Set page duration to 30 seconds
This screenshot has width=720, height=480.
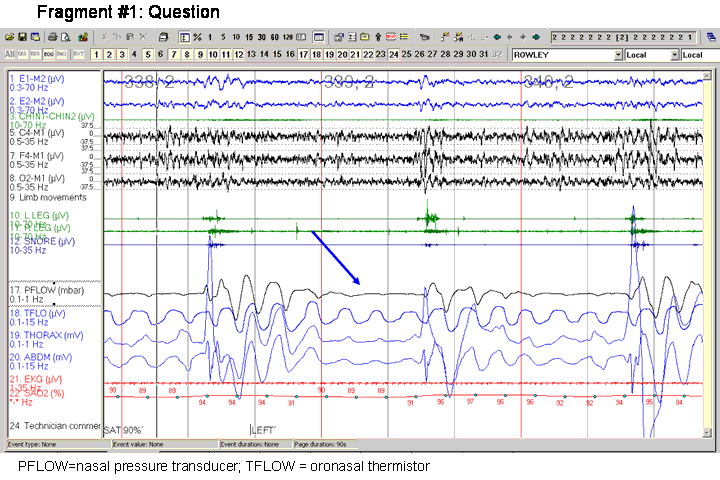coord(258,36)
